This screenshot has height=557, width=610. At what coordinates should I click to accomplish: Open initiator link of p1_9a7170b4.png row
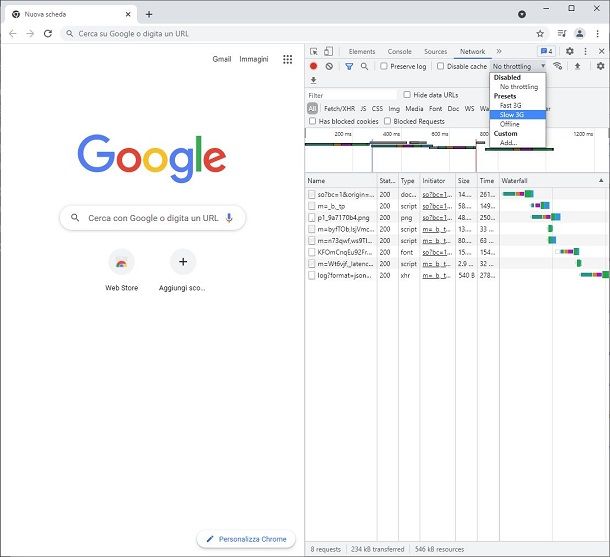437,217
